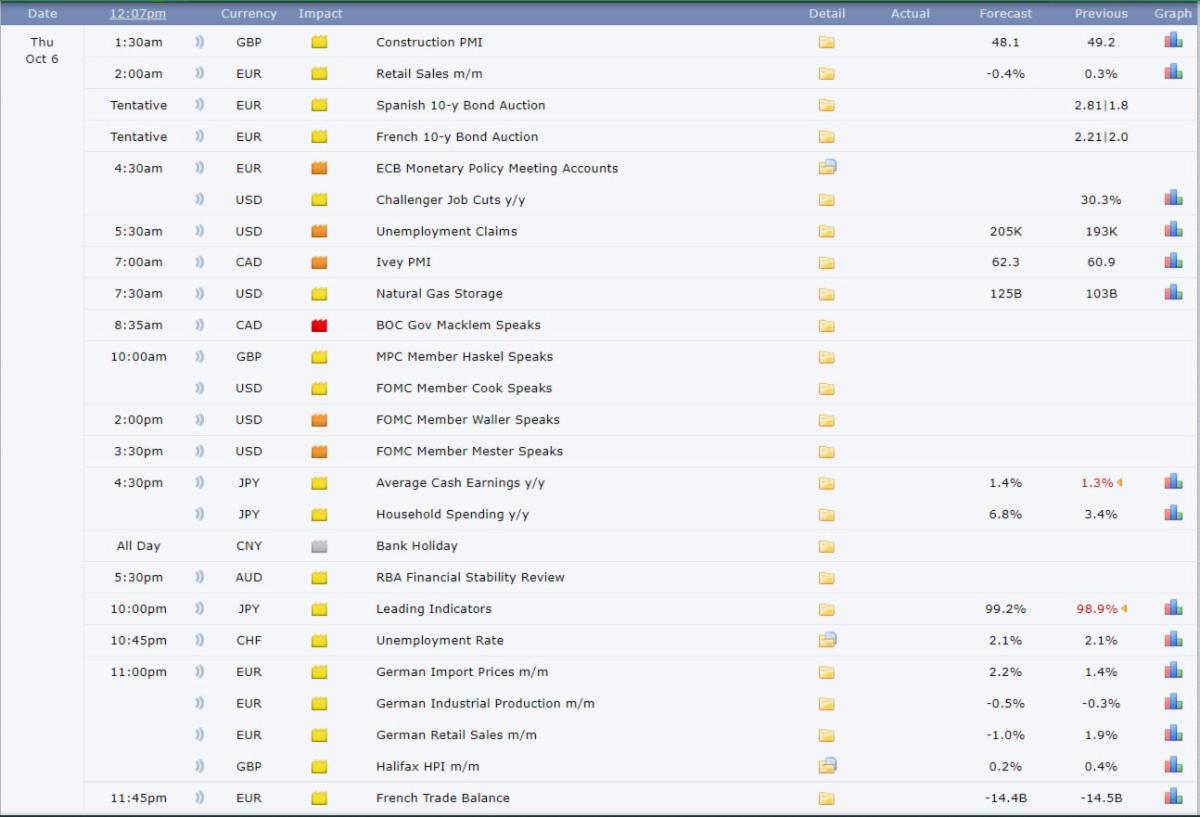This screenshot has width=1200, height=817.
Task: Click the 12:07pm time link
Action: [x=138, y=14]
